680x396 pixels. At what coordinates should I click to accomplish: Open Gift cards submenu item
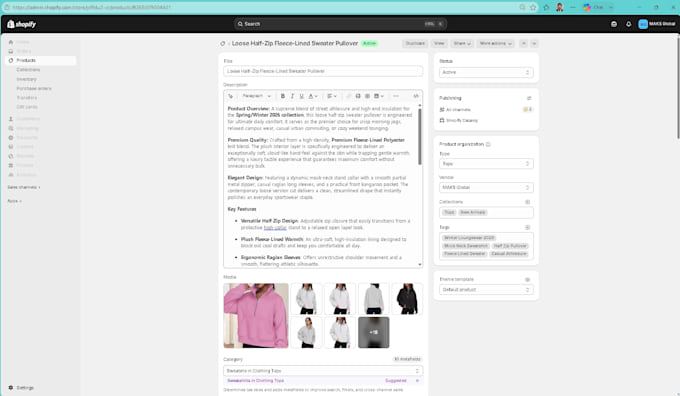27,107
